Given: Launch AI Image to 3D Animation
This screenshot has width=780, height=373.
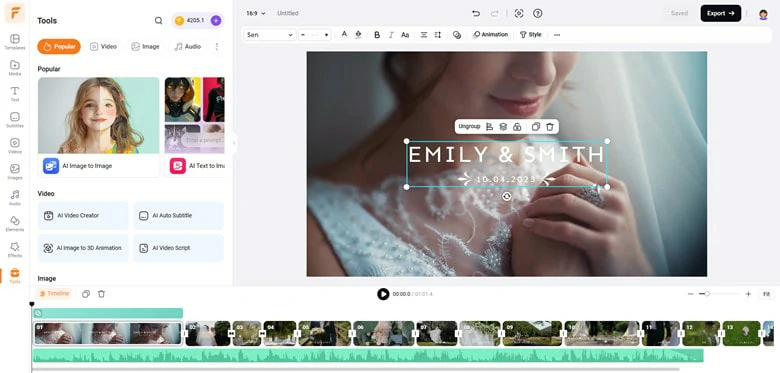Looking at the screenshot, I should click(x=83, y=248).
